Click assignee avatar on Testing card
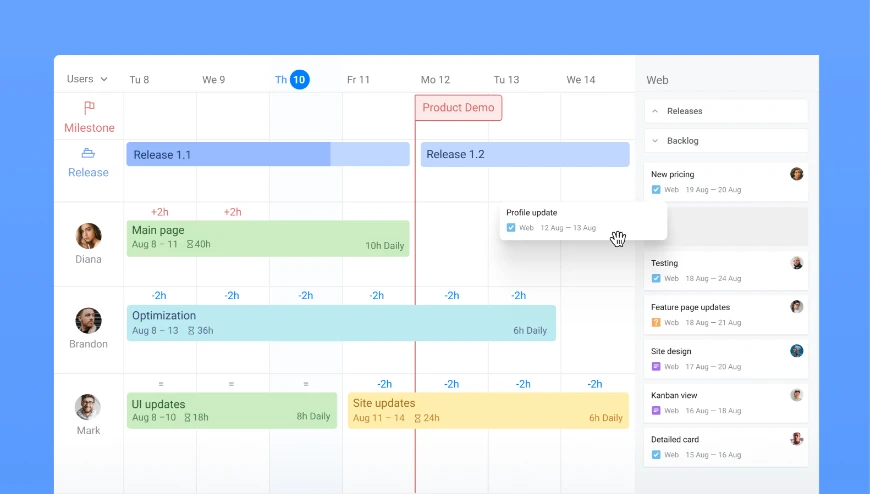Viewport: 870px width, 494px height. coord(797,263)
